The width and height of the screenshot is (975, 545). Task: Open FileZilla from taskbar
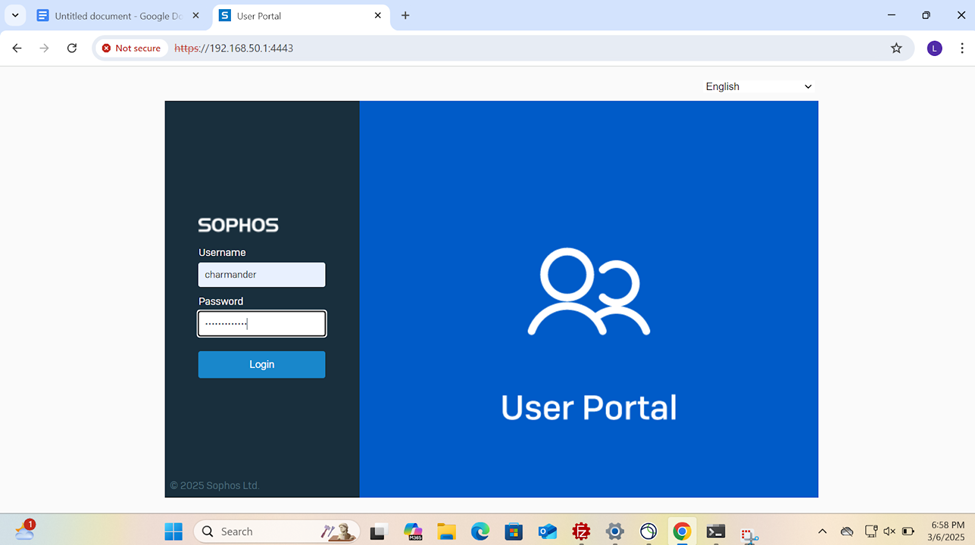pos(581,531)
